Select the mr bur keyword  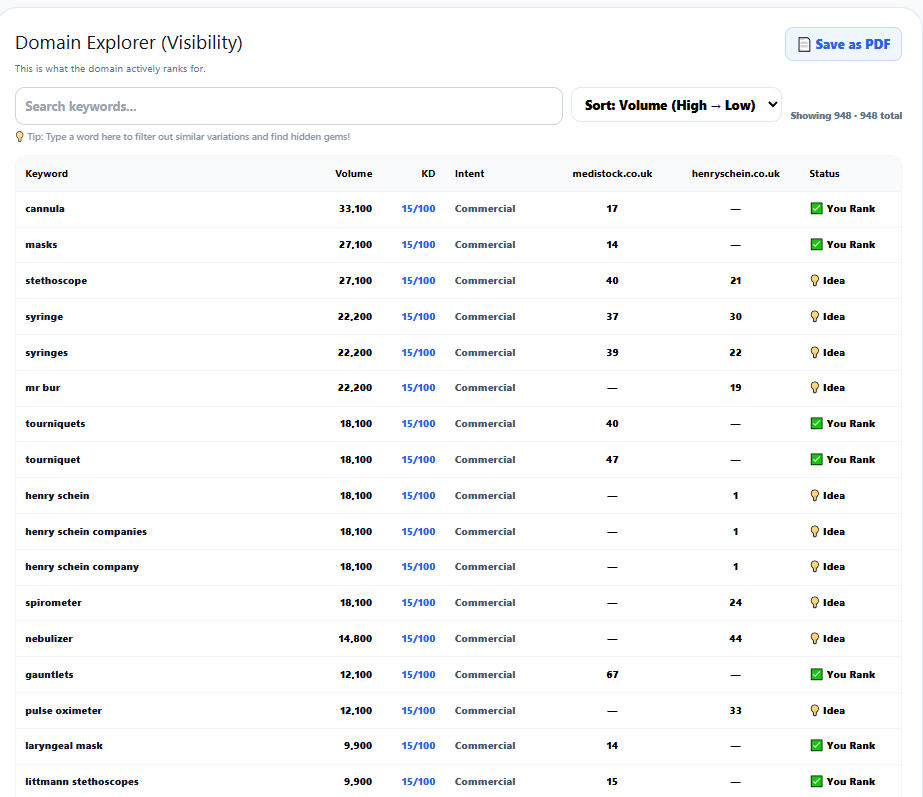[x=42, y=387]
